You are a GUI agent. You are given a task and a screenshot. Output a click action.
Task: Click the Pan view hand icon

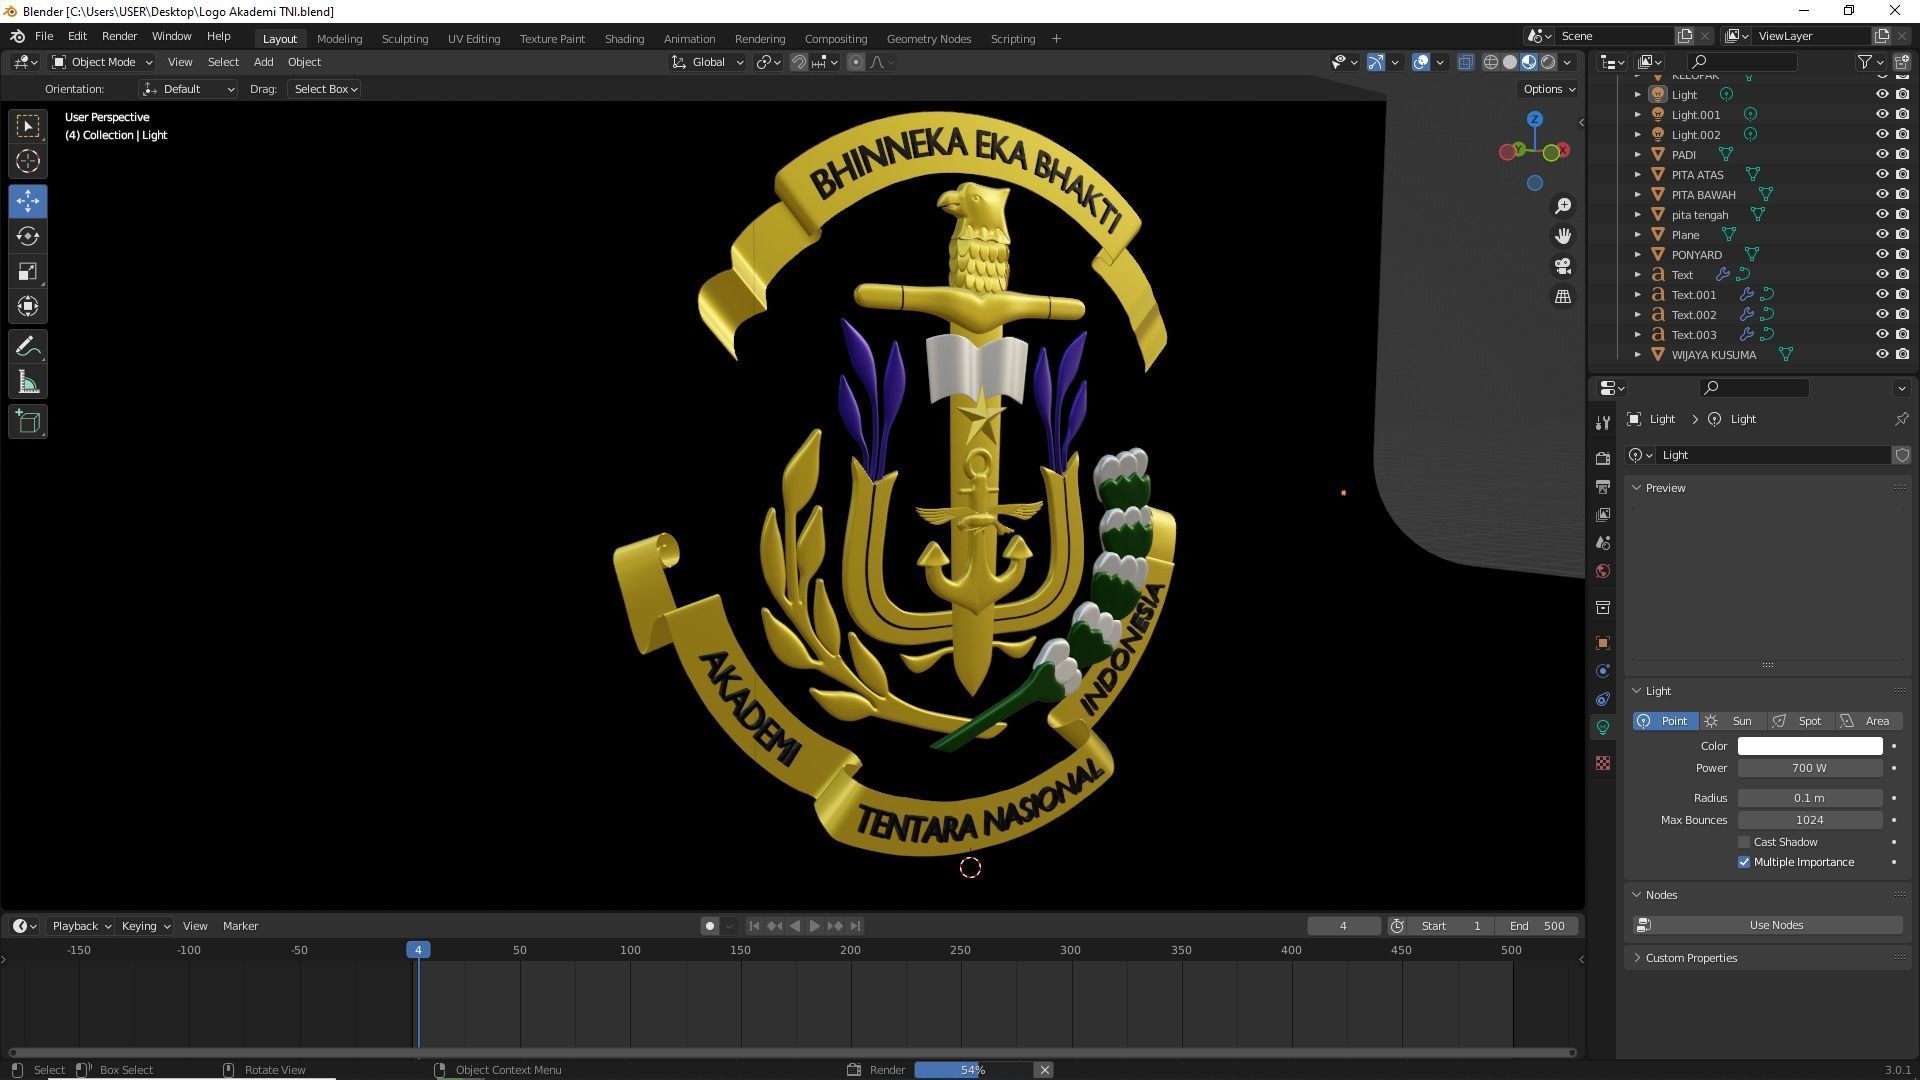(x=1562, y=236)
